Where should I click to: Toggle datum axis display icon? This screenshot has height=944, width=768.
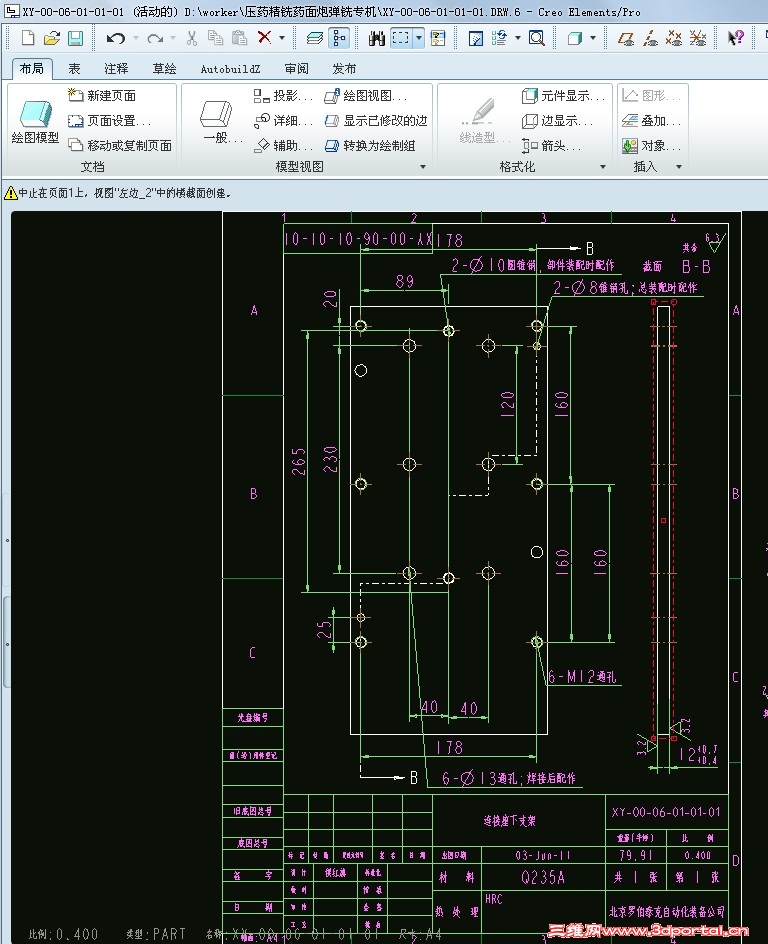(650, 38)
